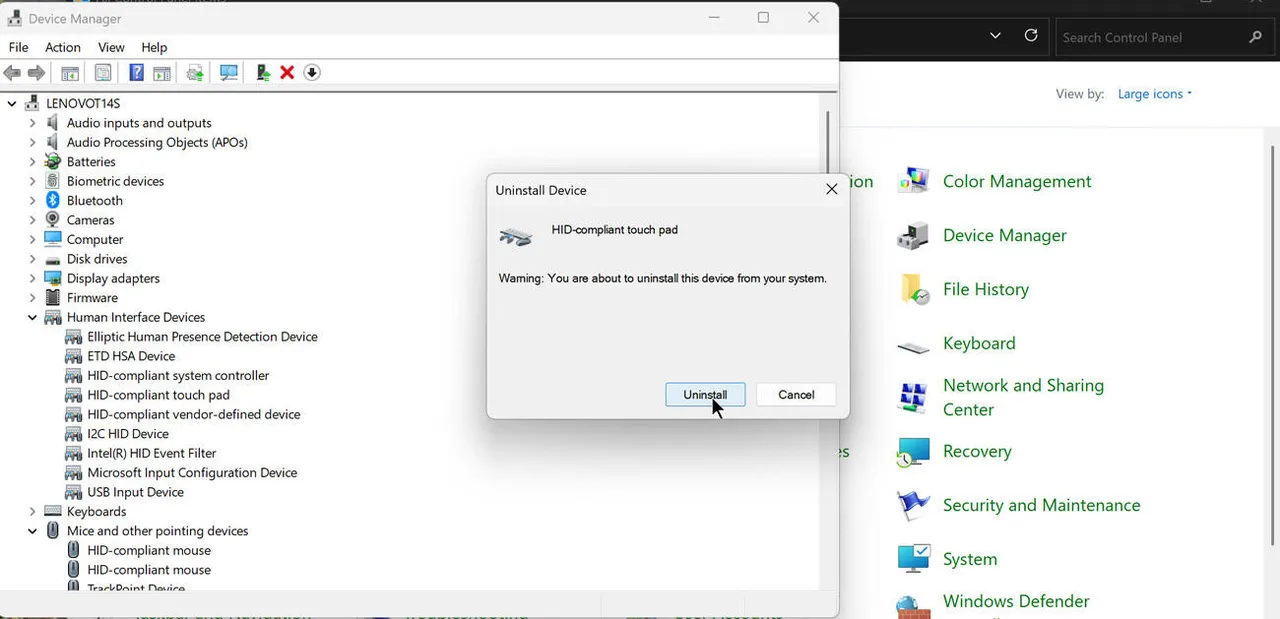
Task: Open Properties from the Device Manager toolbar
Action: click(x=103, y=72)
